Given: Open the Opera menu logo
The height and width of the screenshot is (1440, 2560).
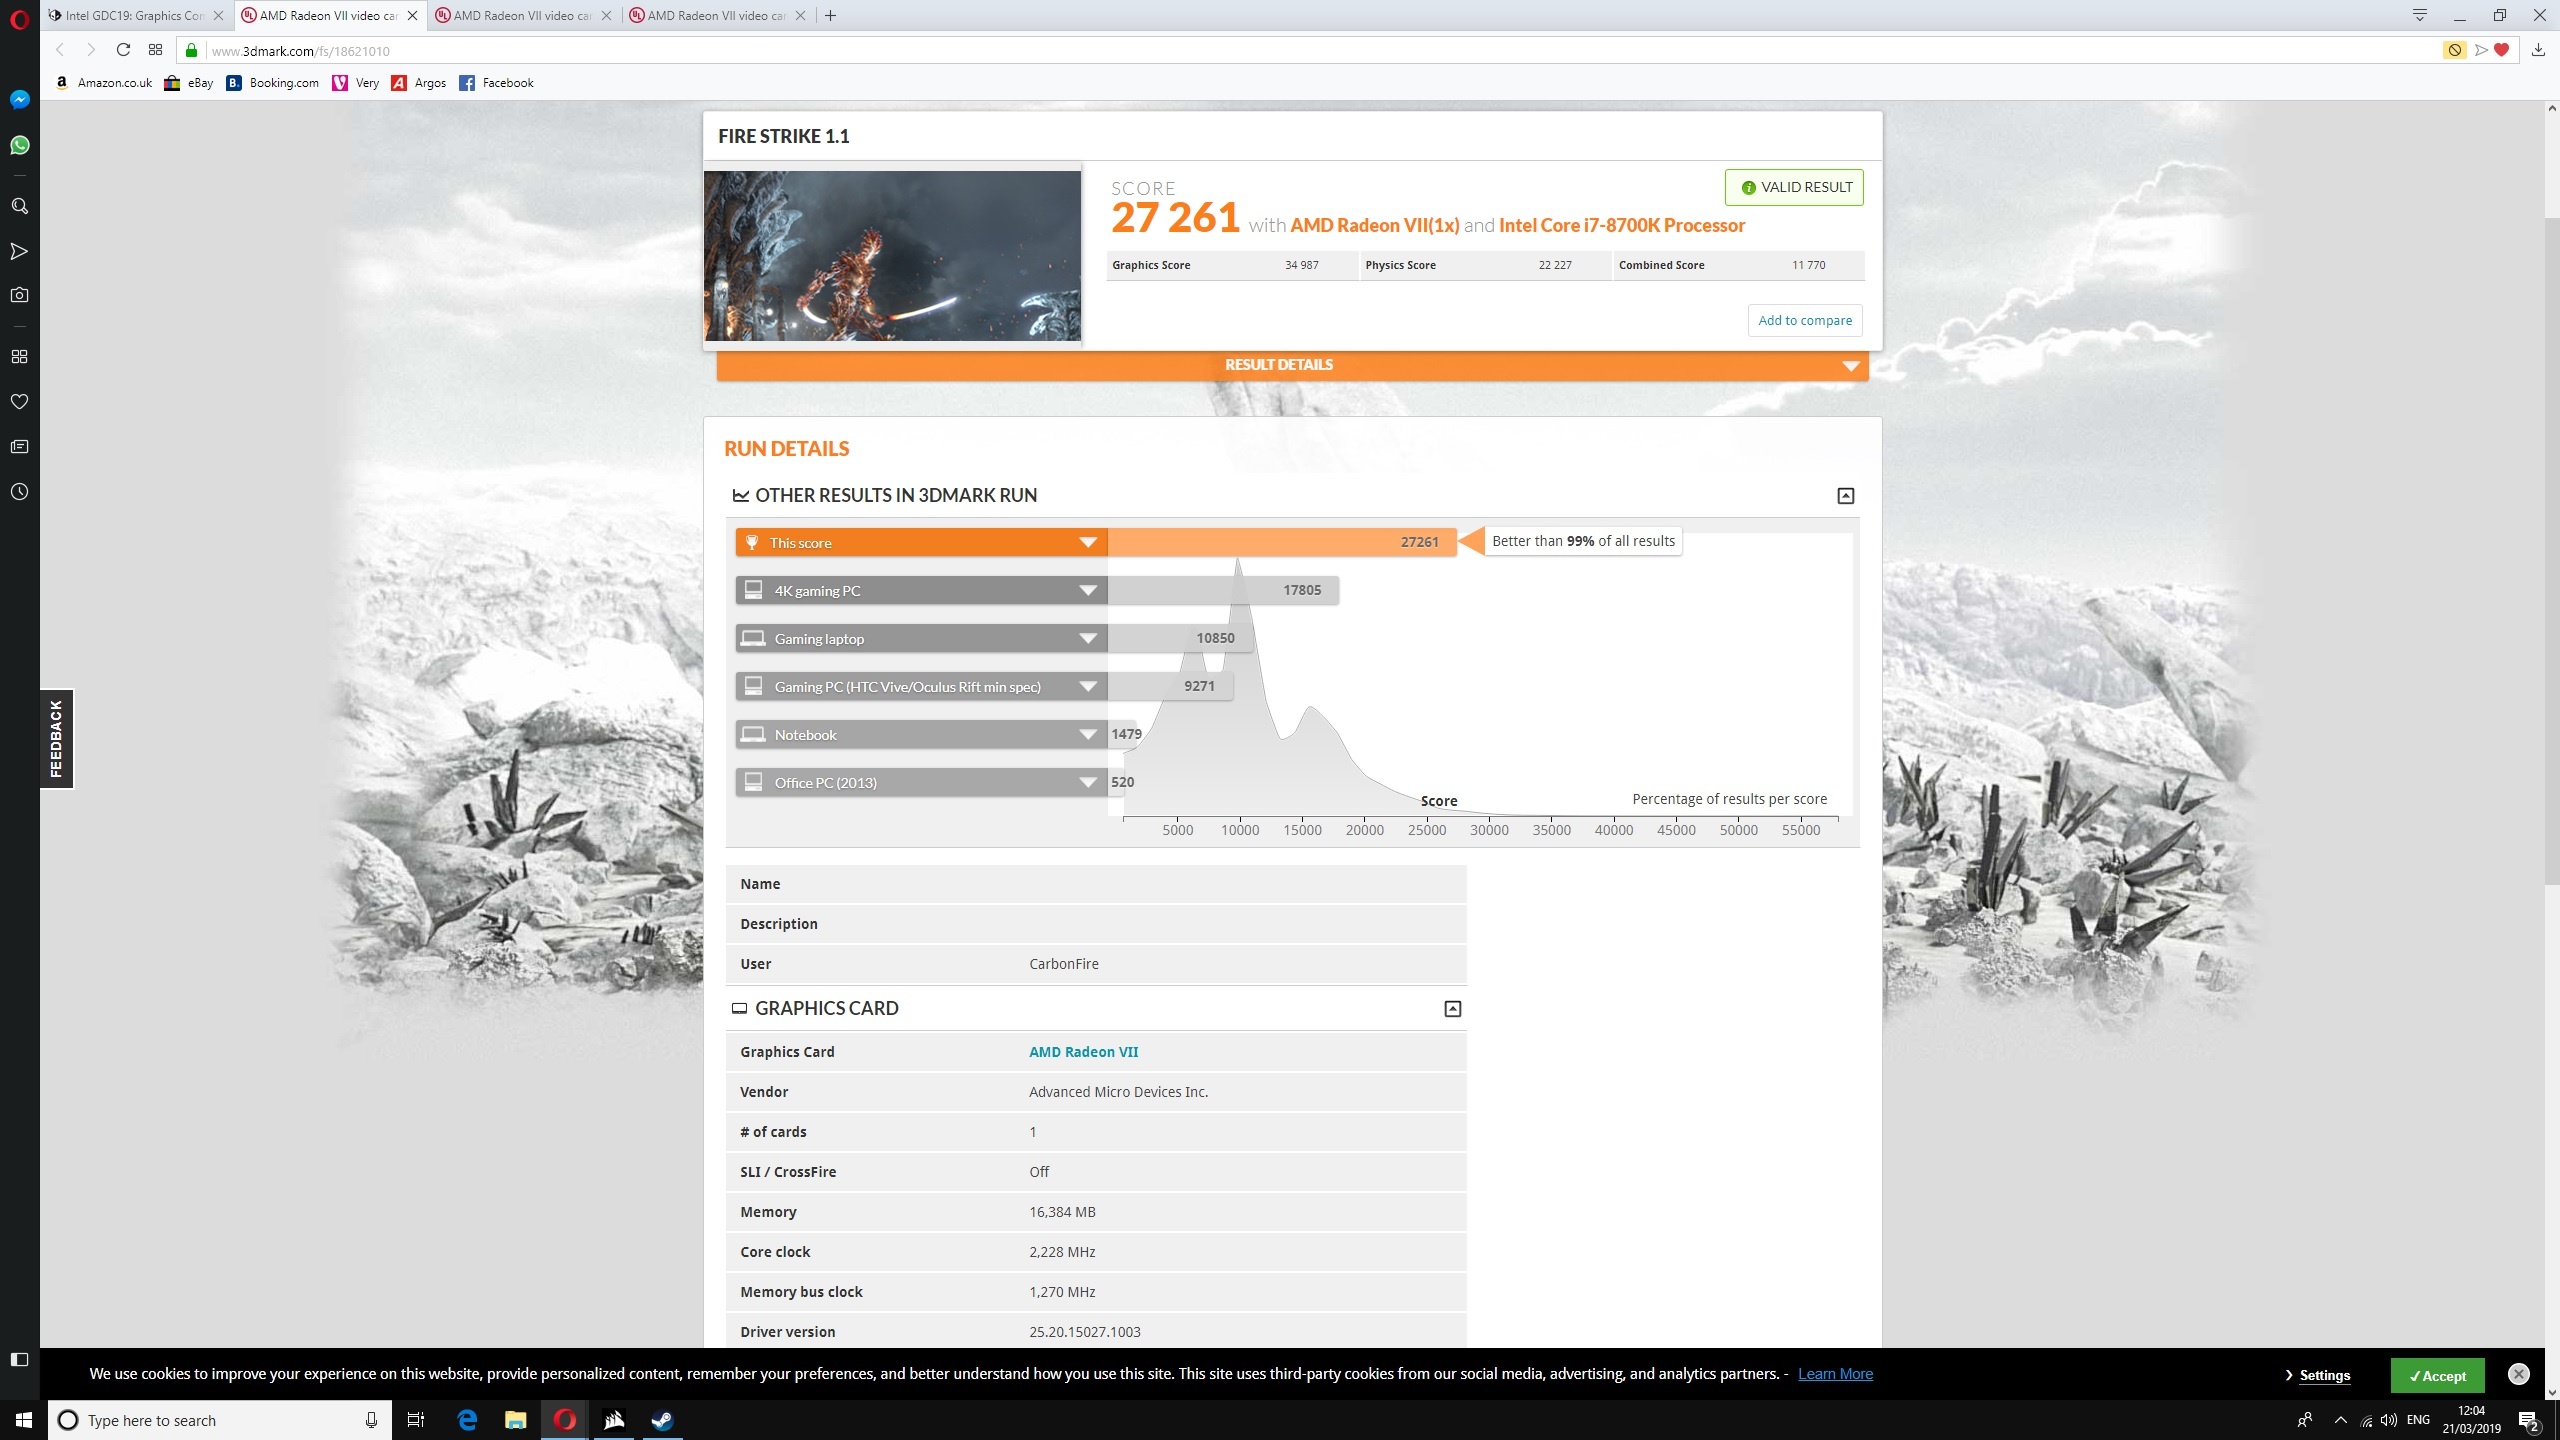Looking at the screenshot, I should [x=19, y=18].
